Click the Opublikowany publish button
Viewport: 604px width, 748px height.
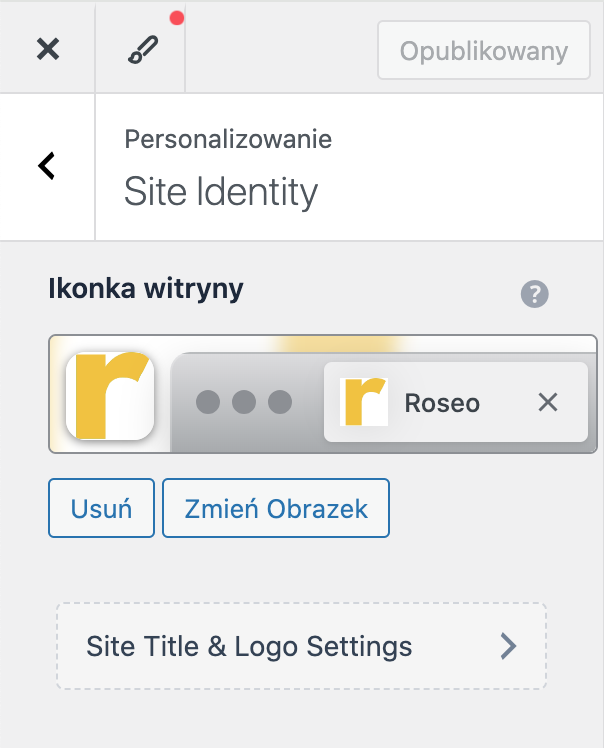(x=484, y=50)
